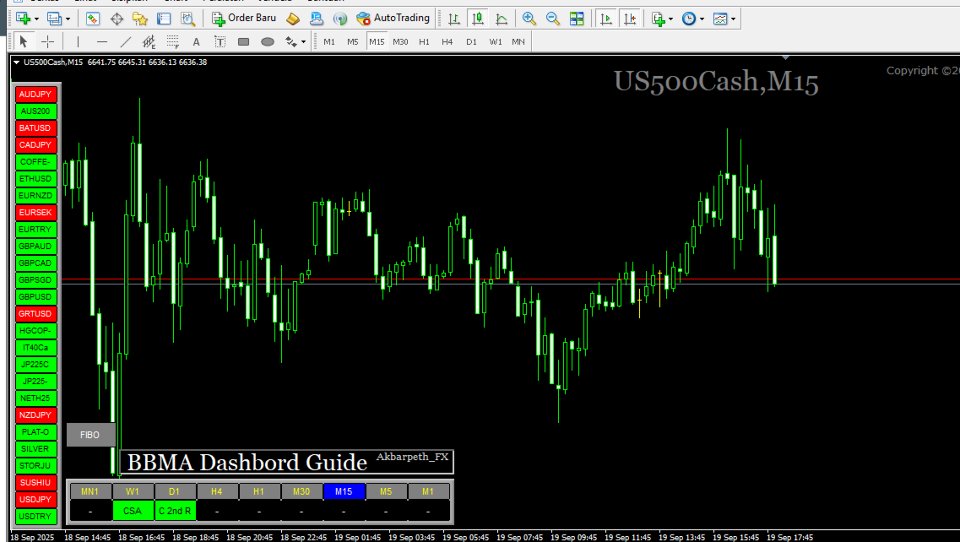
Task: Select MN in timeframe toolbar
Action: tap(518, 42)
